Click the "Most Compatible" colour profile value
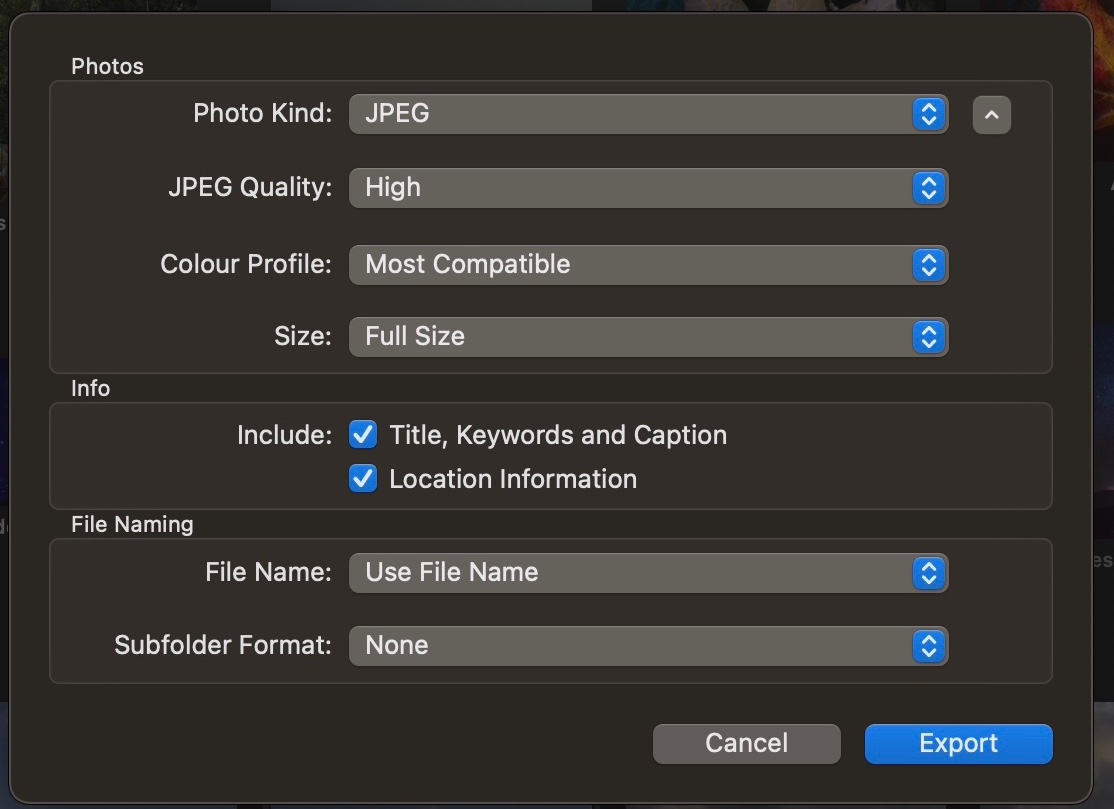 [468, 265]
